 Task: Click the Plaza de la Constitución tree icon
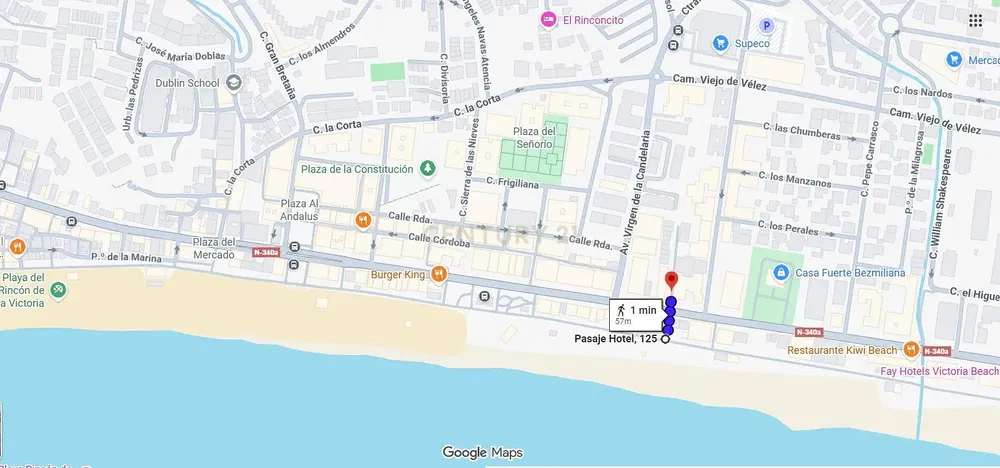[427, 169]
